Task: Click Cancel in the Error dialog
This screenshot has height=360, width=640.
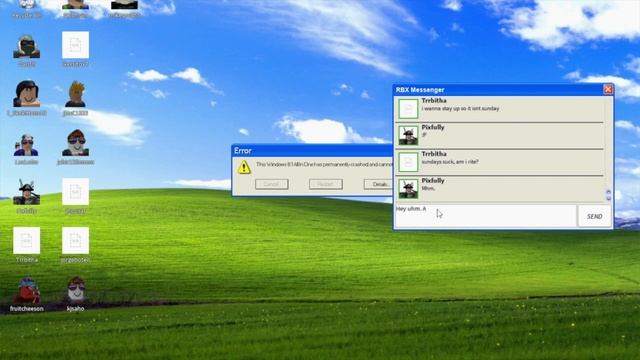Action: click(x=271, y=184)
